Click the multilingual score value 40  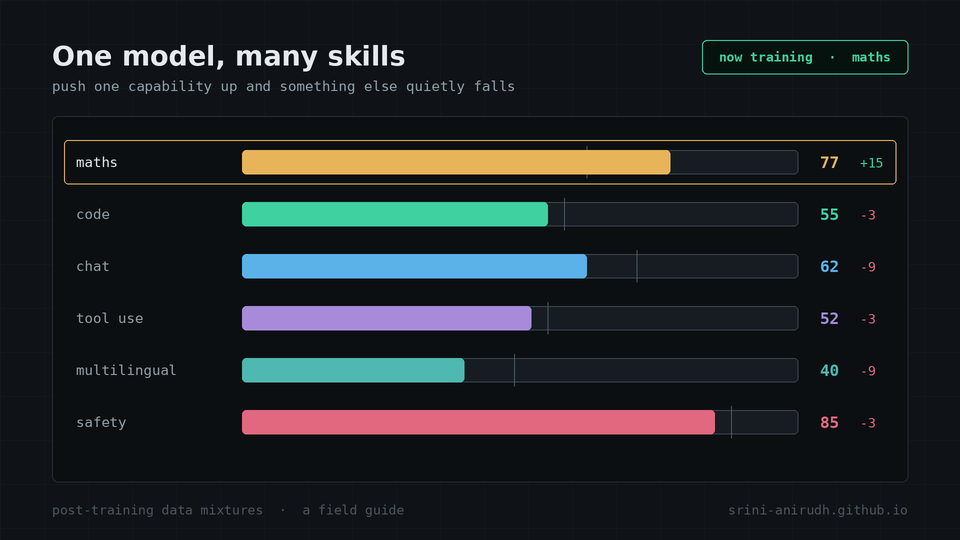829,371
